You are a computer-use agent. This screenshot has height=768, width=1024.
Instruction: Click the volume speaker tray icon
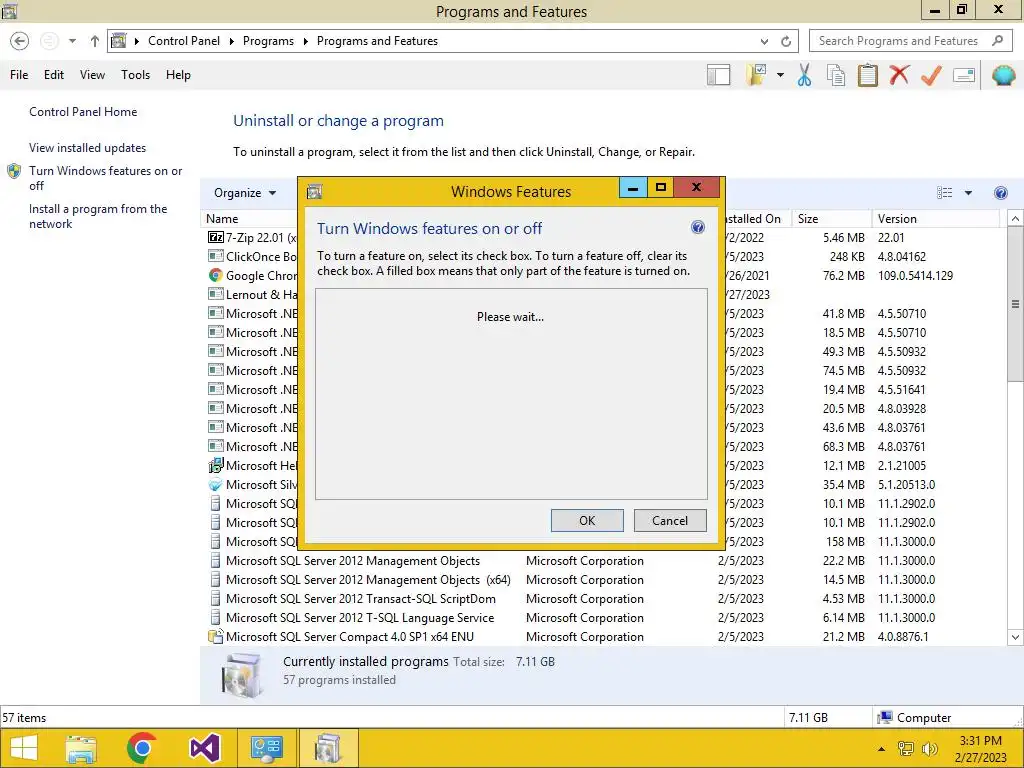pos(930,749)
